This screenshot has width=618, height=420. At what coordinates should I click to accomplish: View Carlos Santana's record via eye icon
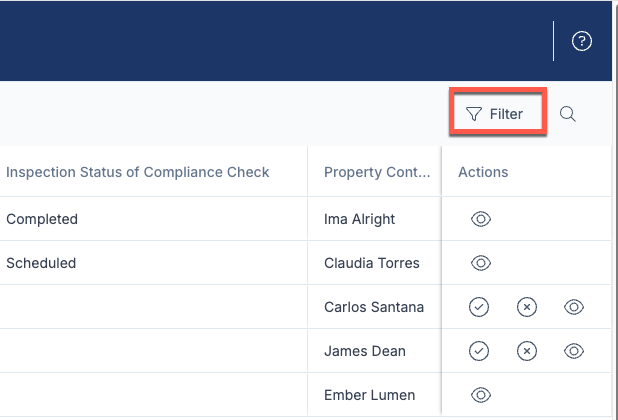coord(574,307)
